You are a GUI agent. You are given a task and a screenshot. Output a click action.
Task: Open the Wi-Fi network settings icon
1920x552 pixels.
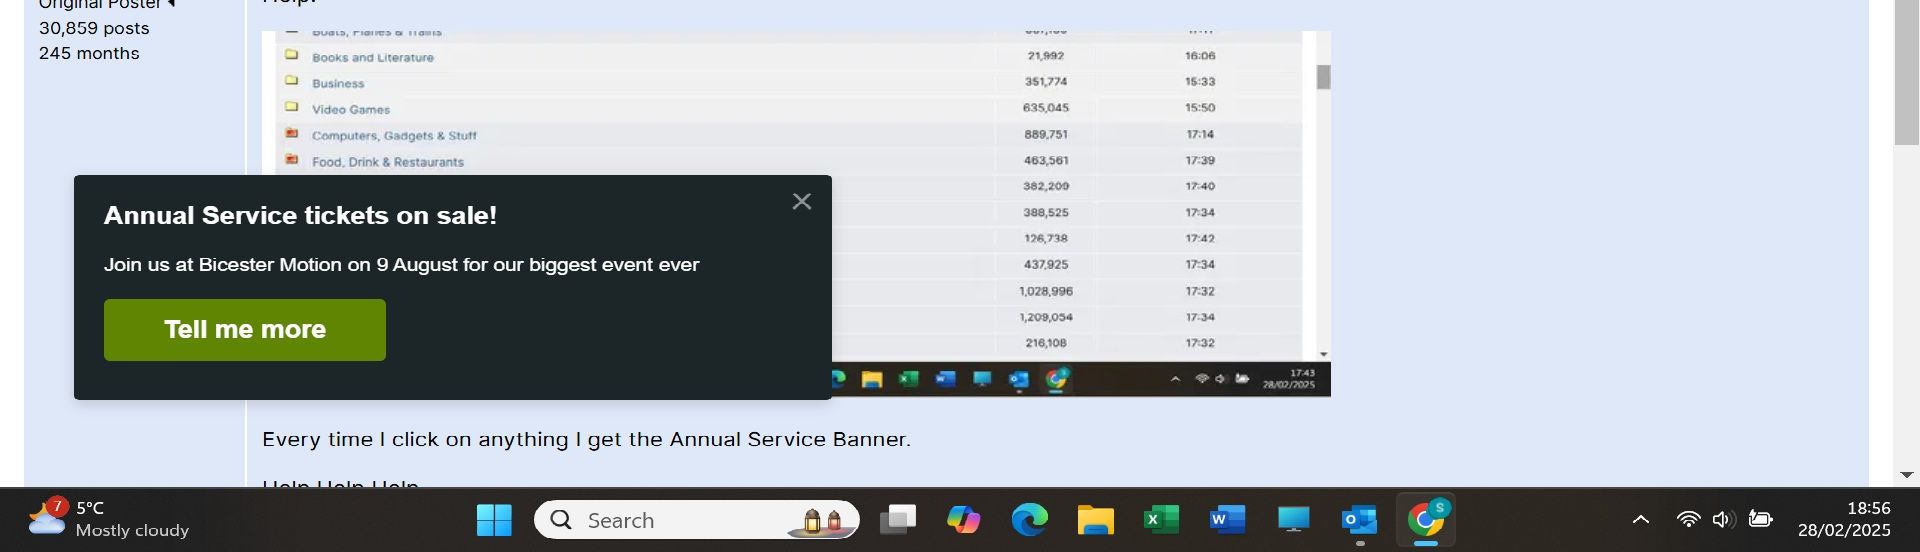point(1688,519)
